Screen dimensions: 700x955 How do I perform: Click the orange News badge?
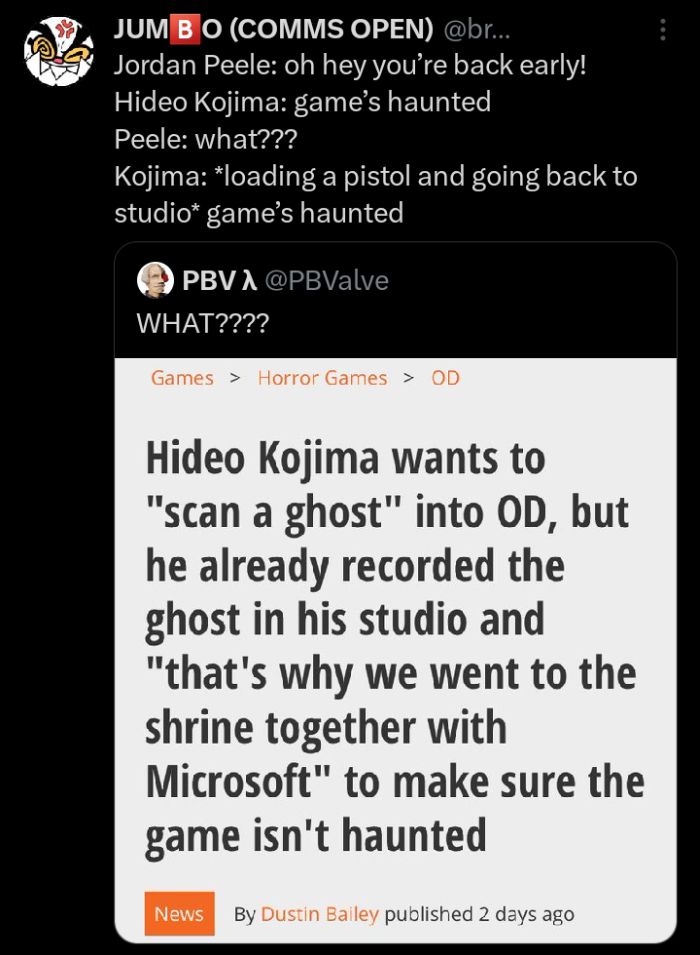pos(179,914)
